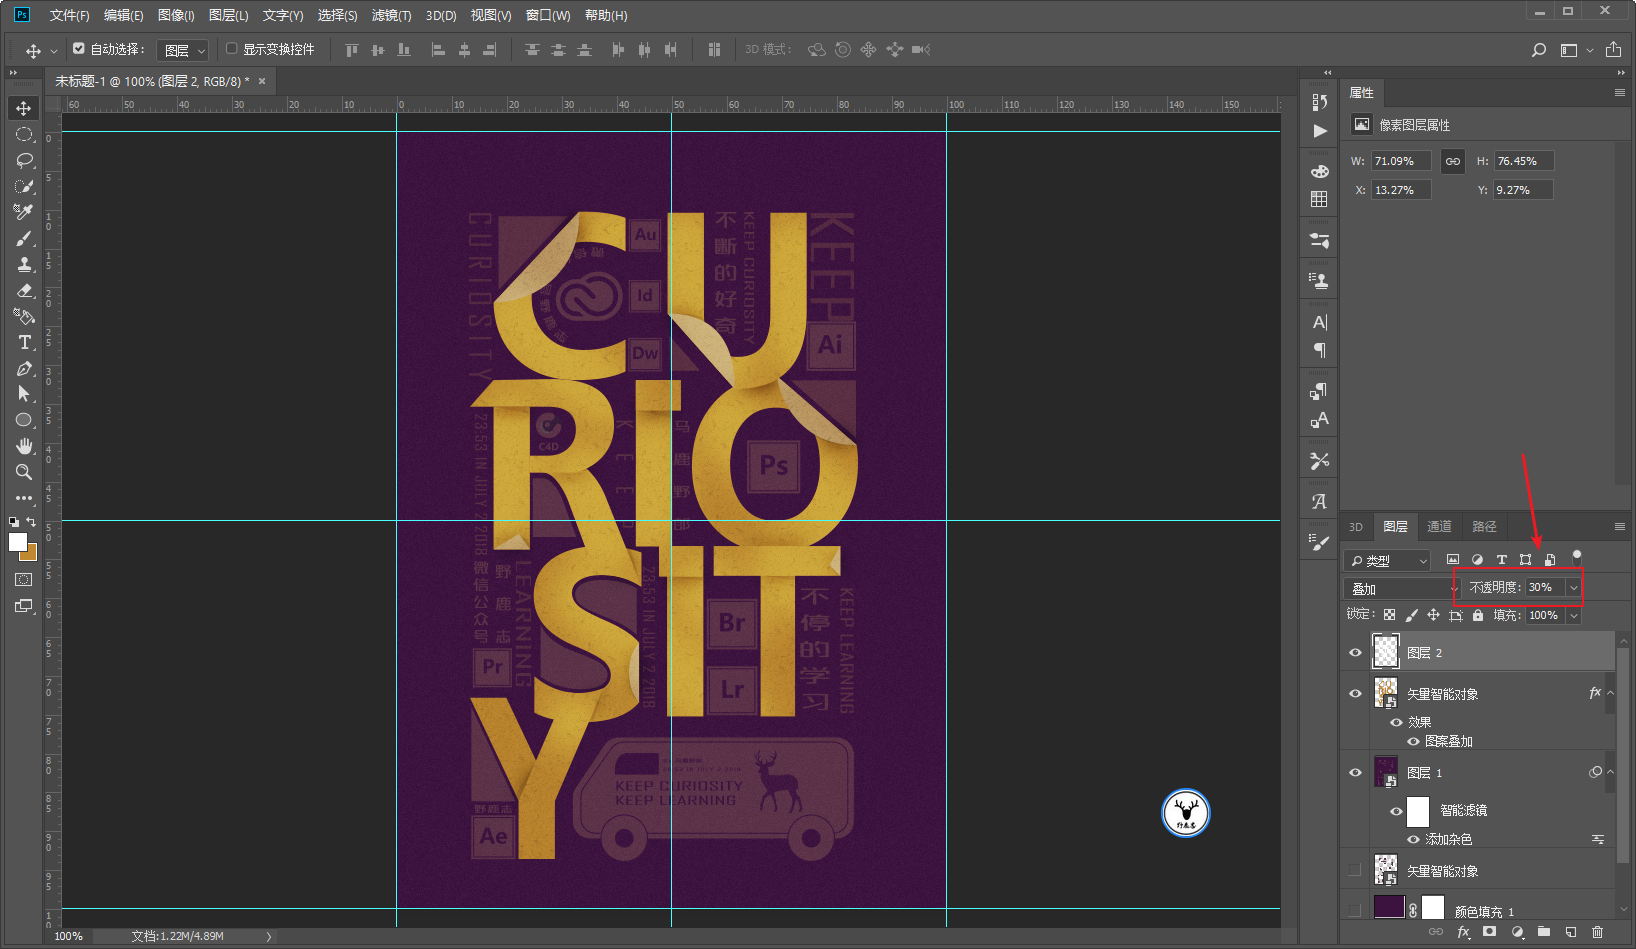
Task: Toggle the layer filter on/off switch
Action: pyautogui.click(x=1577, y=556)
